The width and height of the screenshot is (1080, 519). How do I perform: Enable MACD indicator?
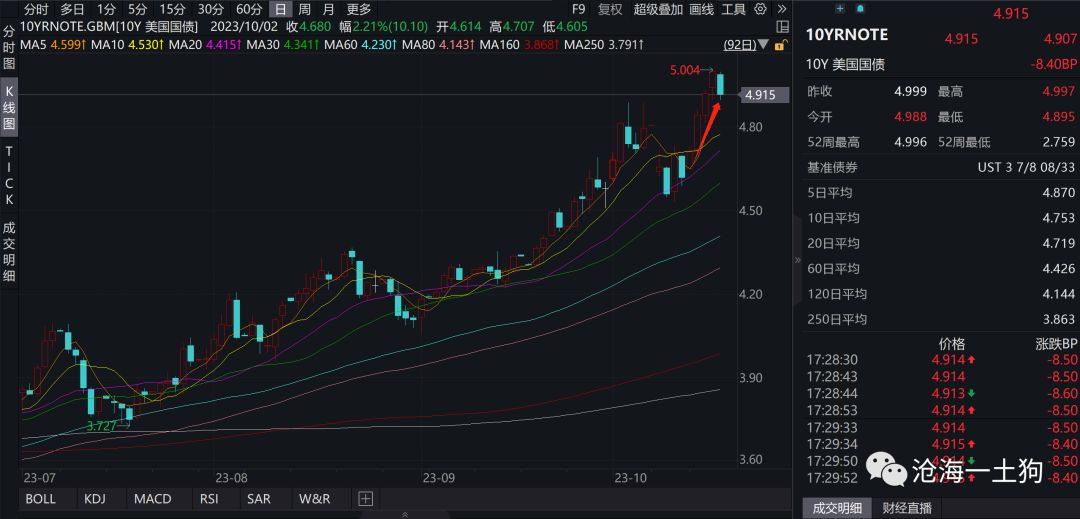[x=152, y=498]
